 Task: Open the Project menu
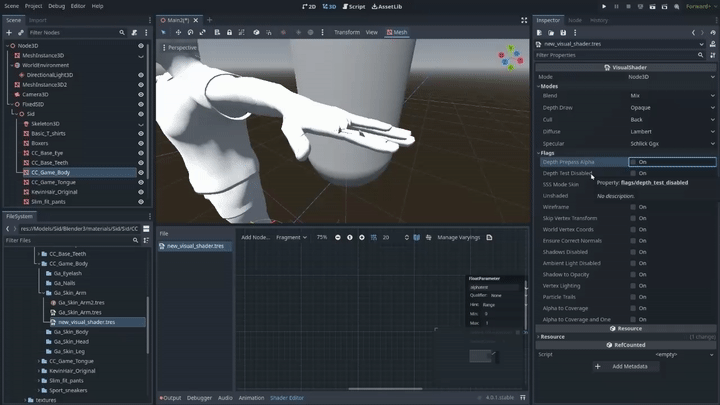34,6
